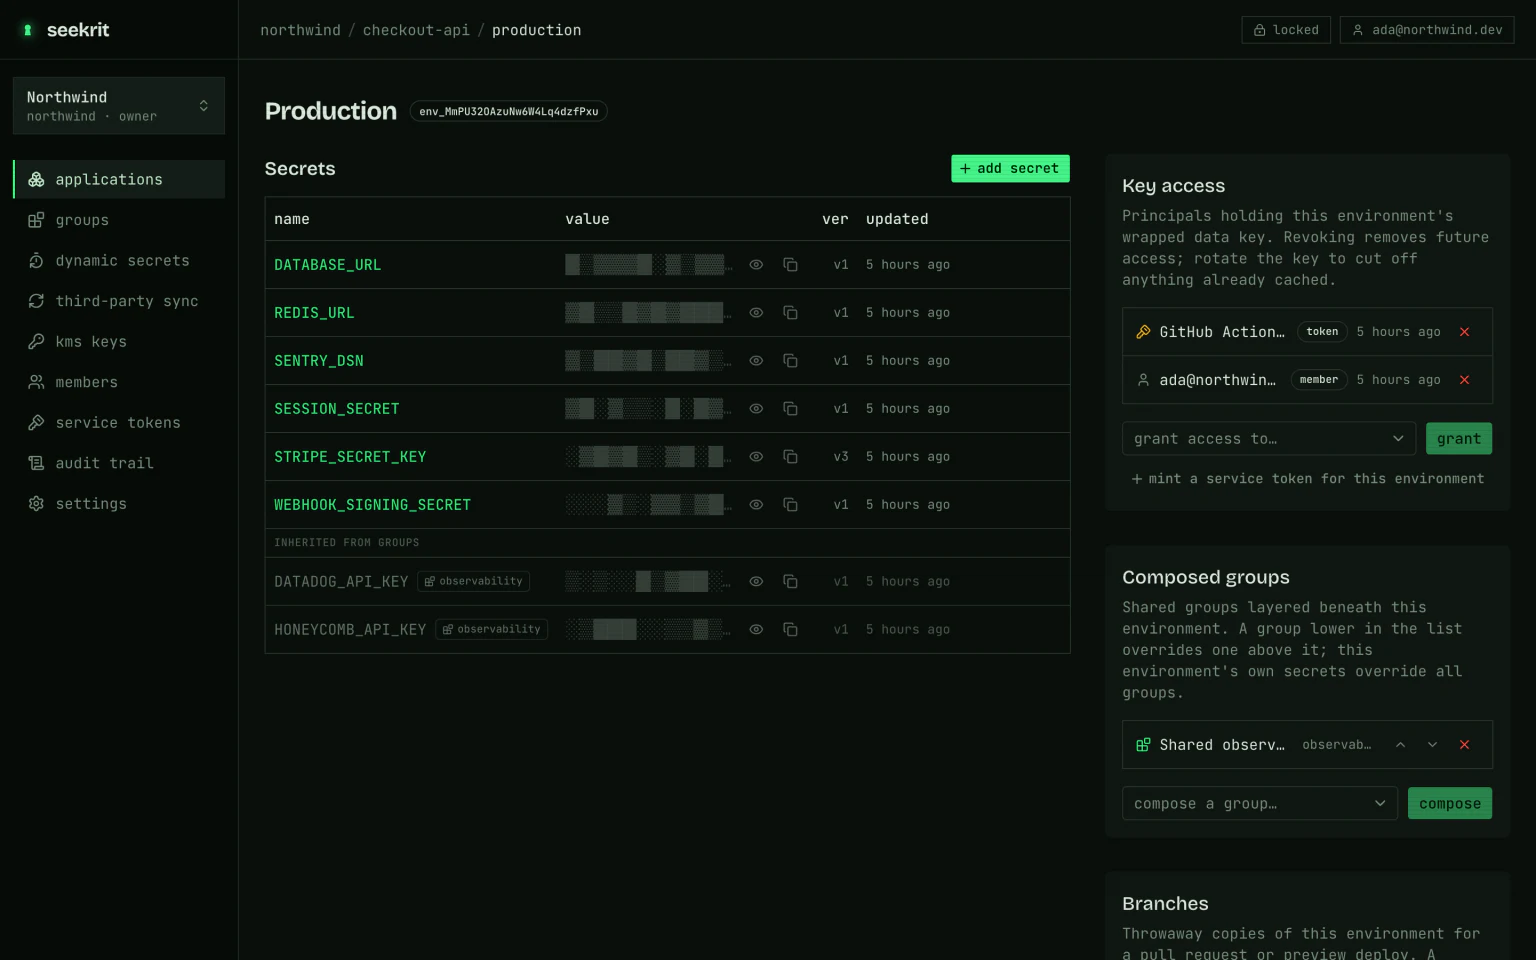
Task: Click the seekrit logo
Action: point(66,30)
